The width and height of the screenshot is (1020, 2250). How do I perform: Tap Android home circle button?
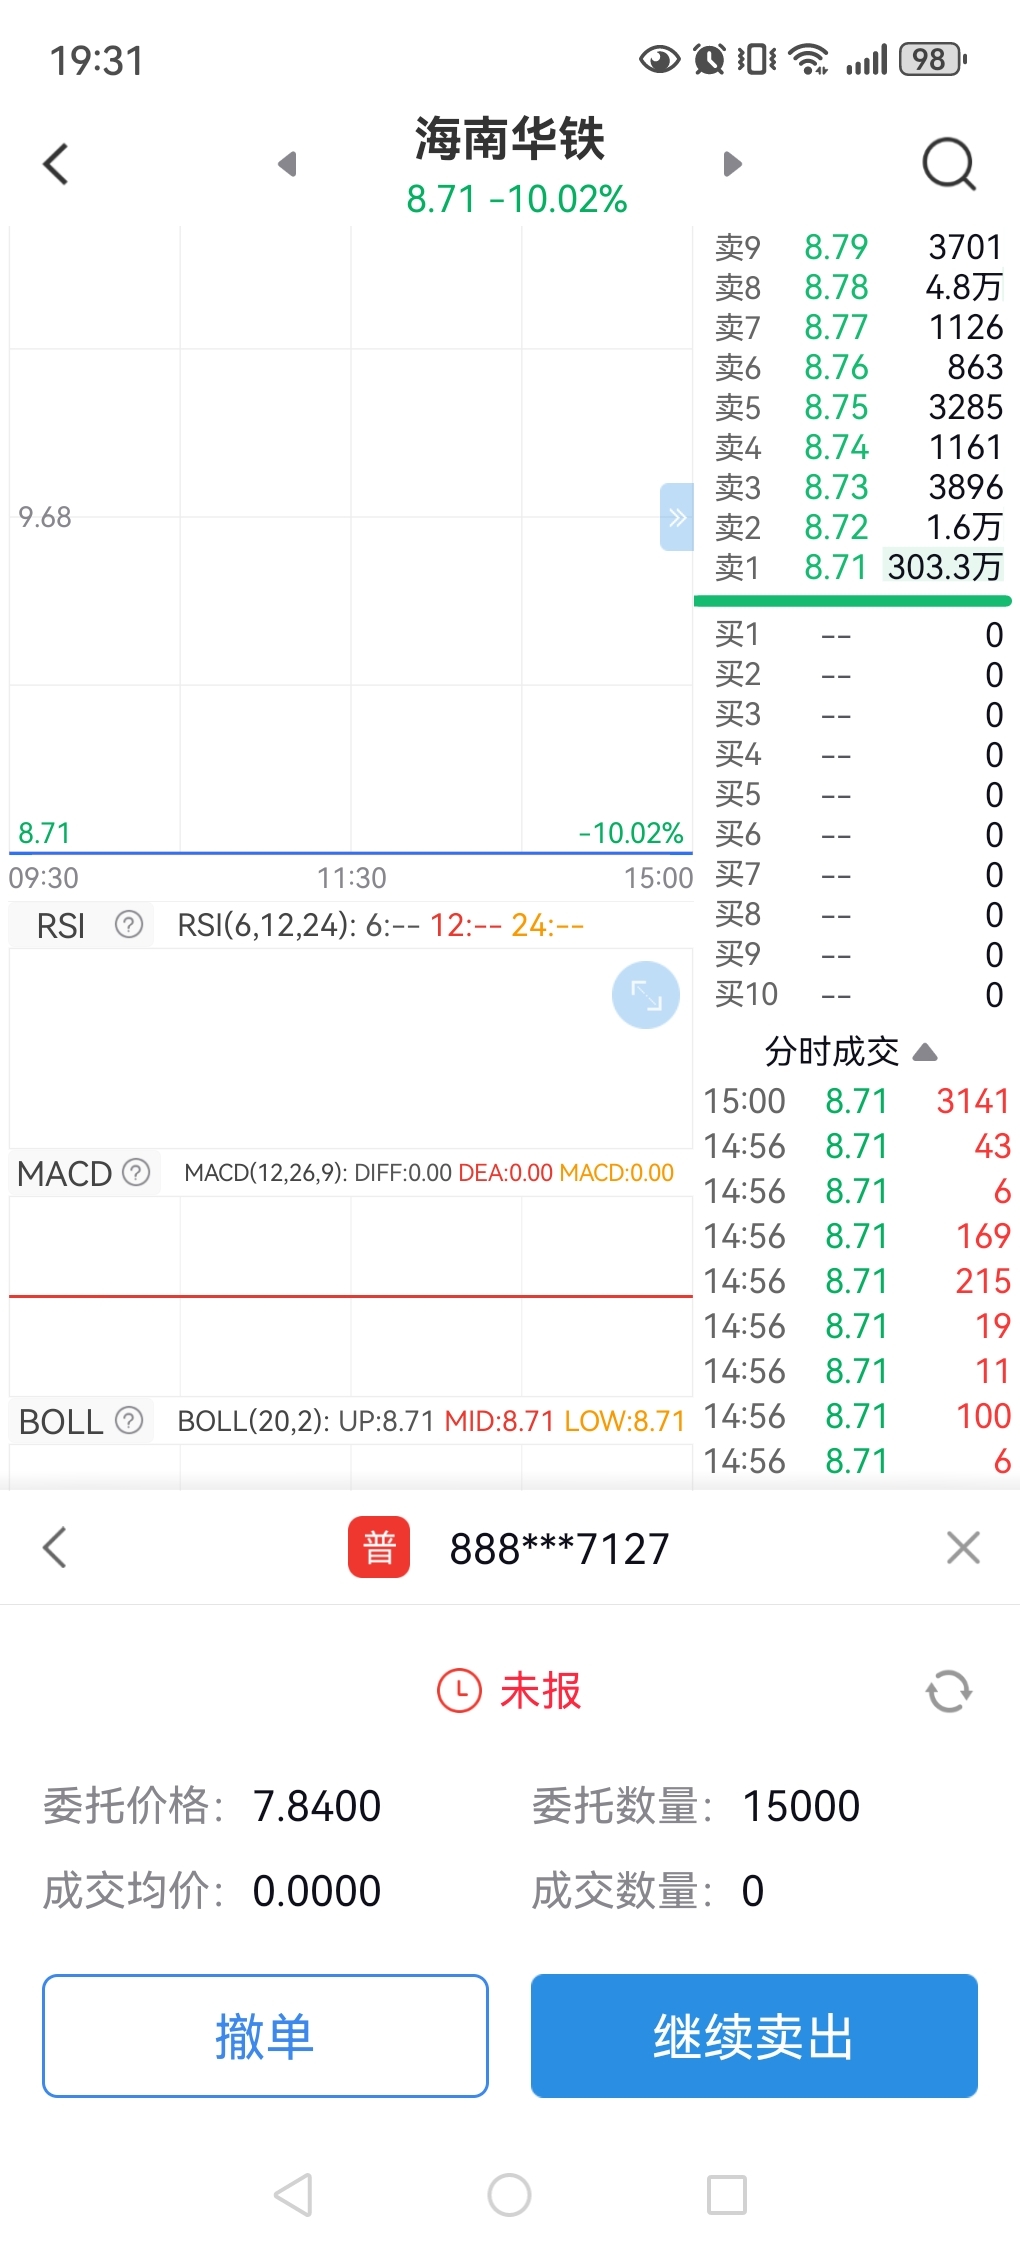[509, 2195]
